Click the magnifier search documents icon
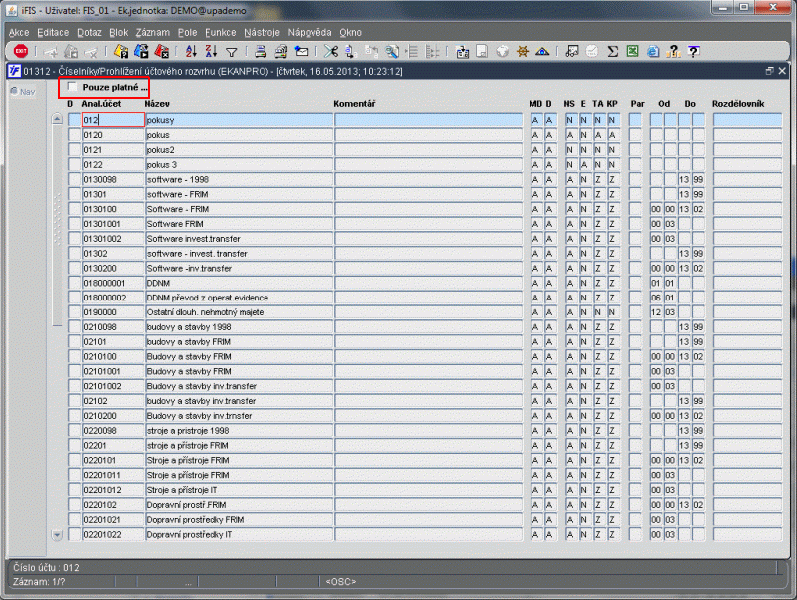This screenshot has width=797, height=600. [391, 51]
